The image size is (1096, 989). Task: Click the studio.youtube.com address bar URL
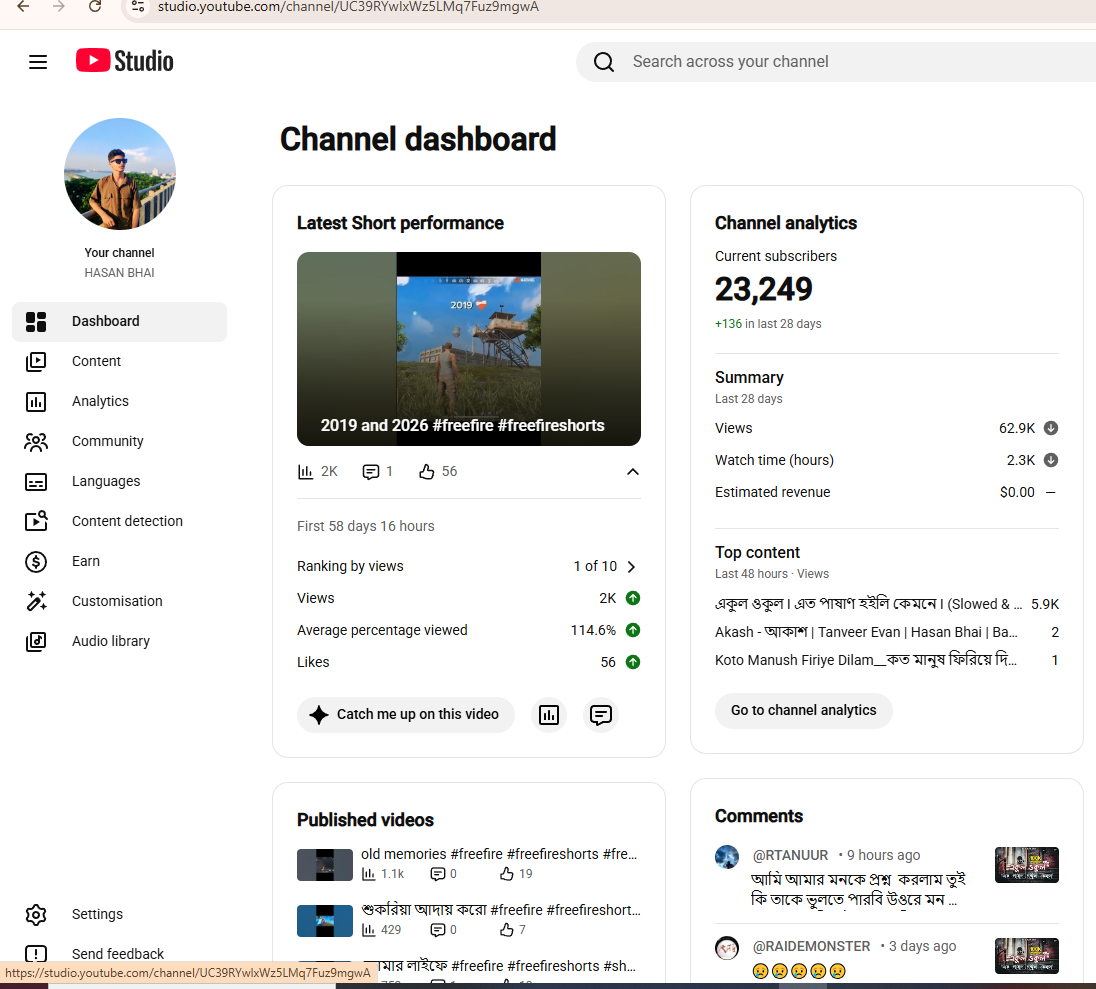348,7
